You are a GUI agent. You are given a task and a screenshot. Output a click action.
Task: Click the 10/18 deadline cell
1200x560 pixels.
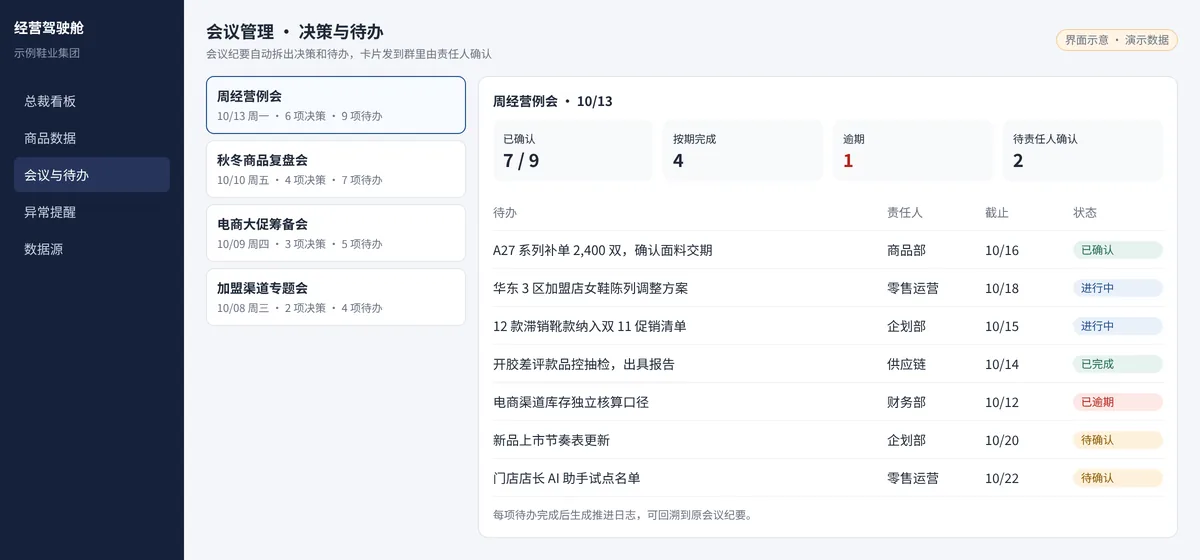click(x=1002, y=288)
